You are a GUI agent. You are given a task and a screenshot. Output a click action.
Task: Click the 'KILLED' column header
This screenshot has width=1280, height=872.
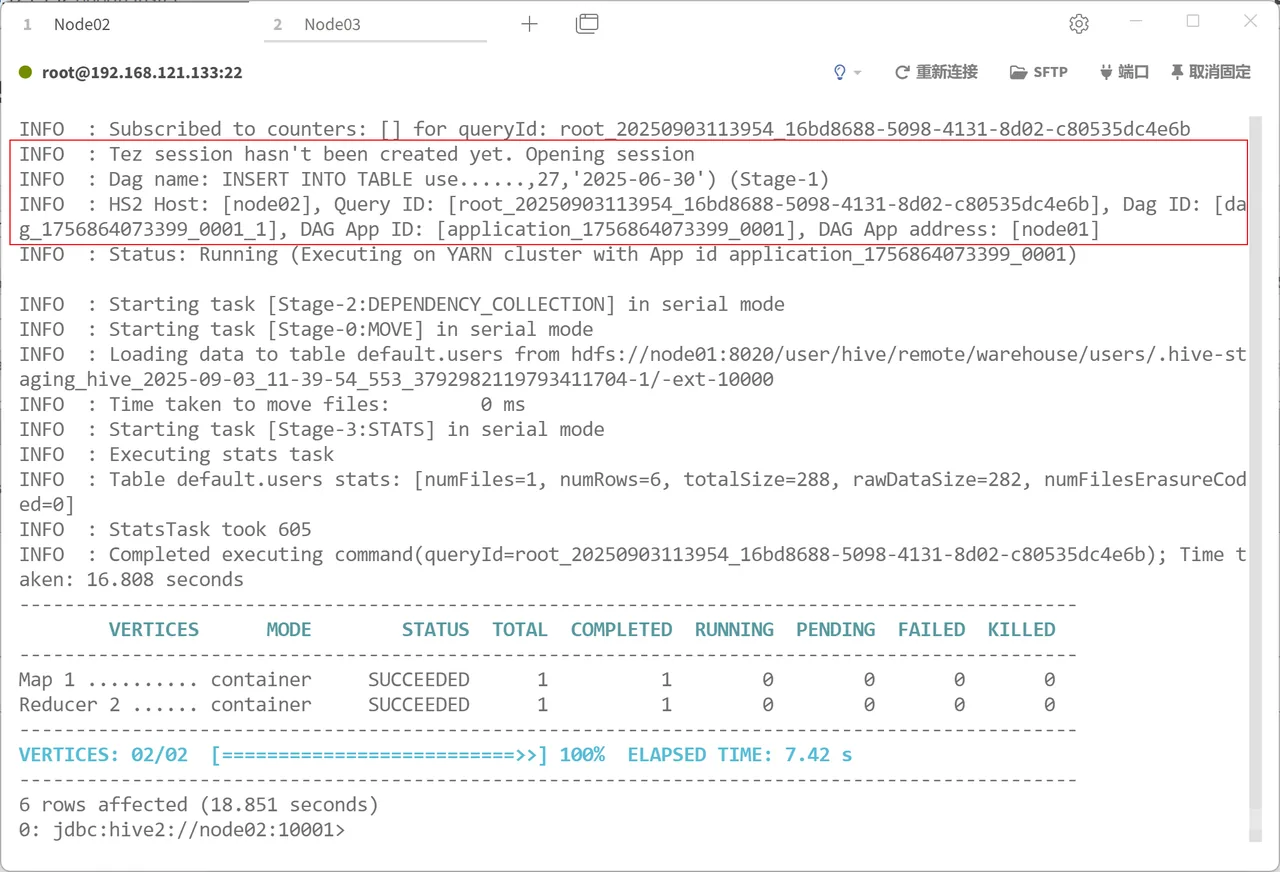pyautogui.click(x=1021, y=630)
